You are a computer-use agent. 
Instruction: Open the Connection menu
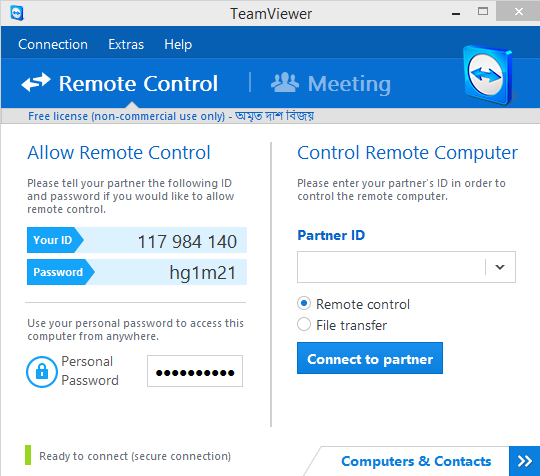53,44
